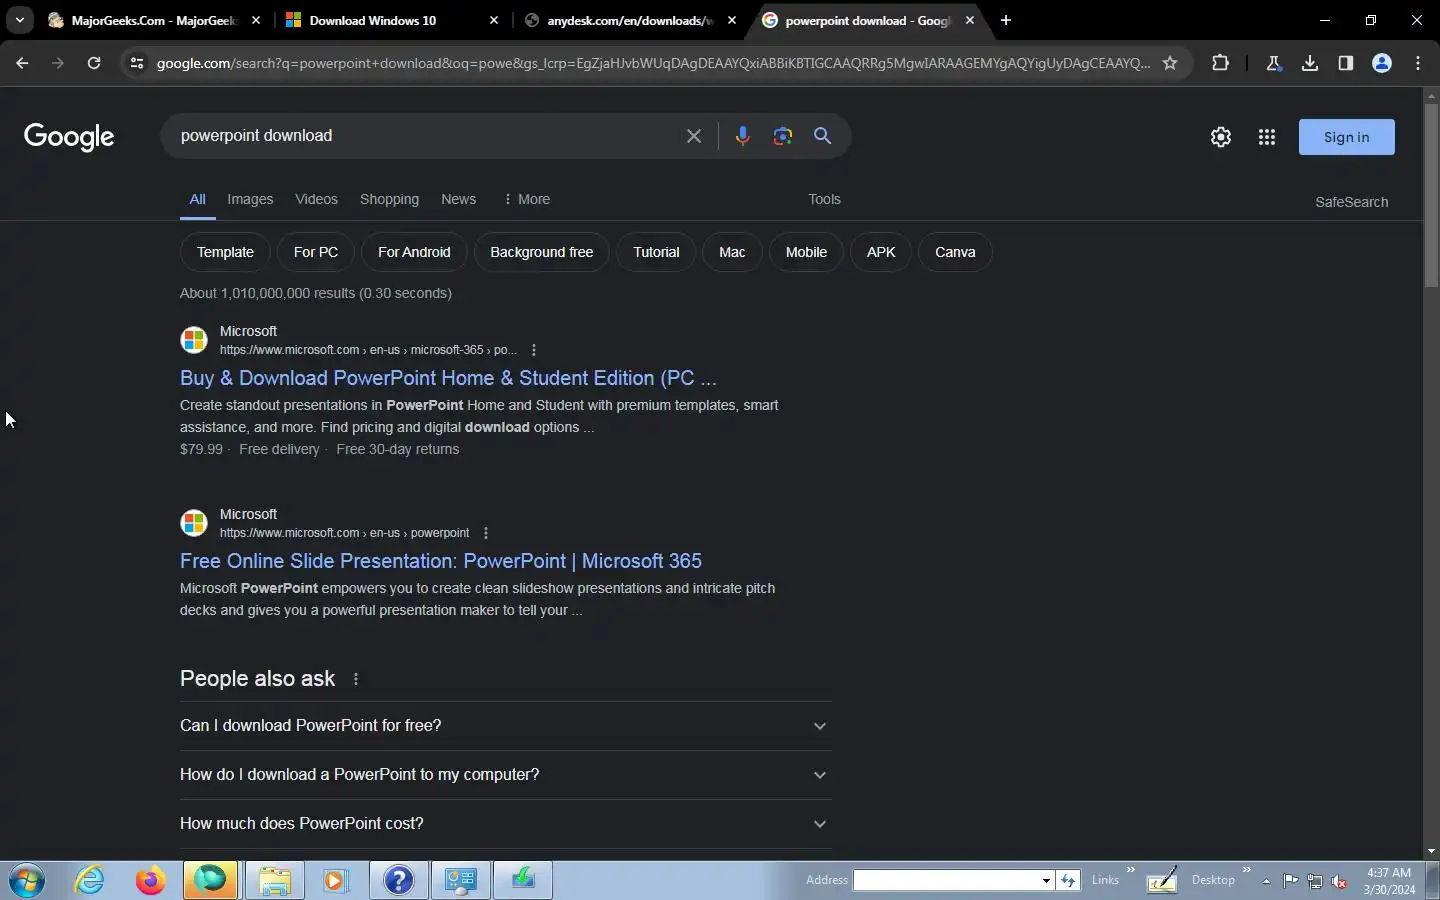Show hidden system tray icons
1440x900 pixels.
coord(1266,881)
